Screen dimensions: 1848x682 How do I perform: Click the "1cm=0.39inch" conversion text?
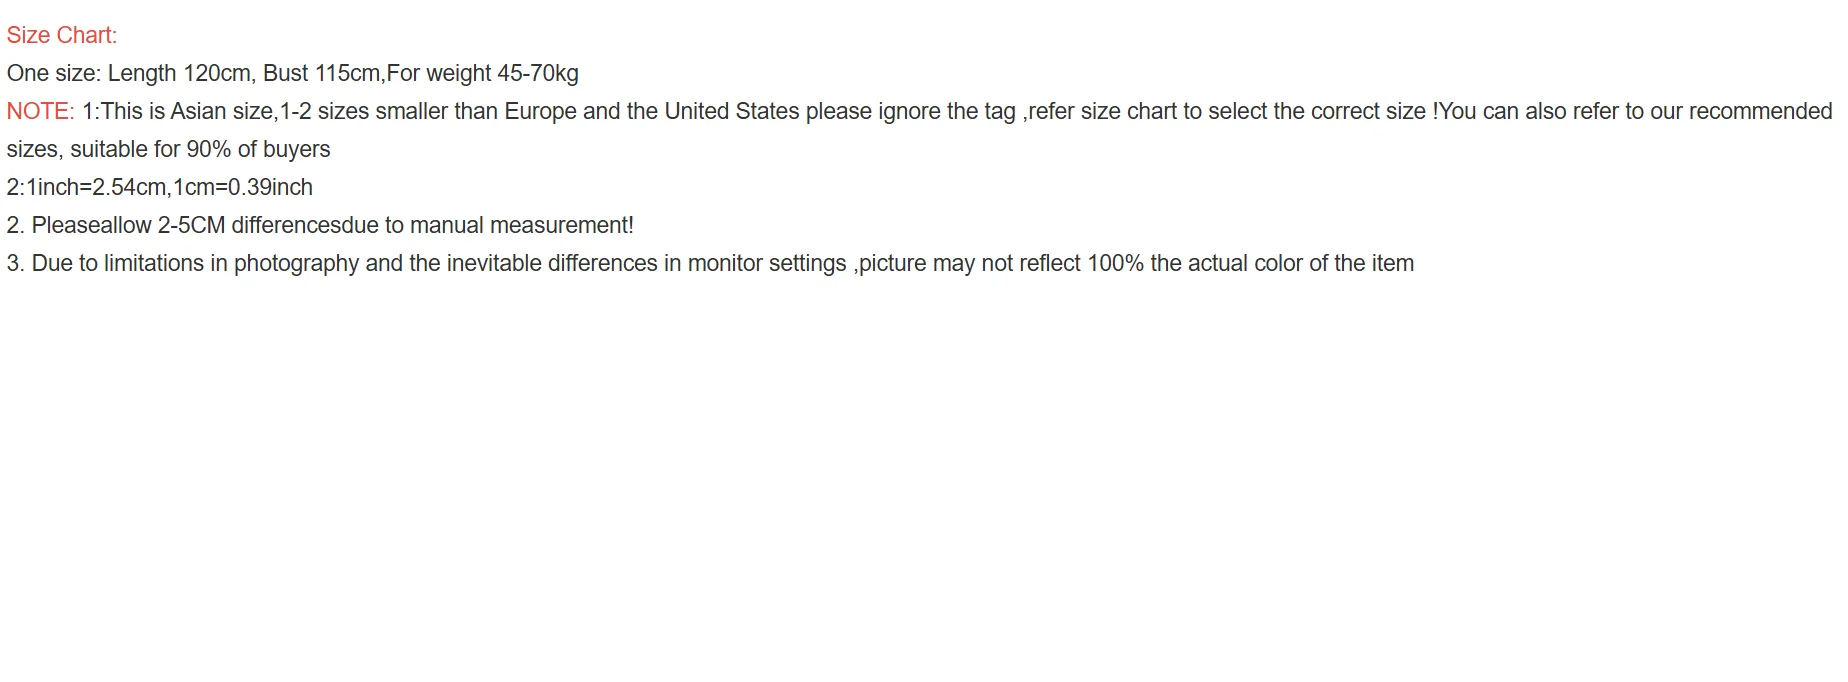click(242, 187)
